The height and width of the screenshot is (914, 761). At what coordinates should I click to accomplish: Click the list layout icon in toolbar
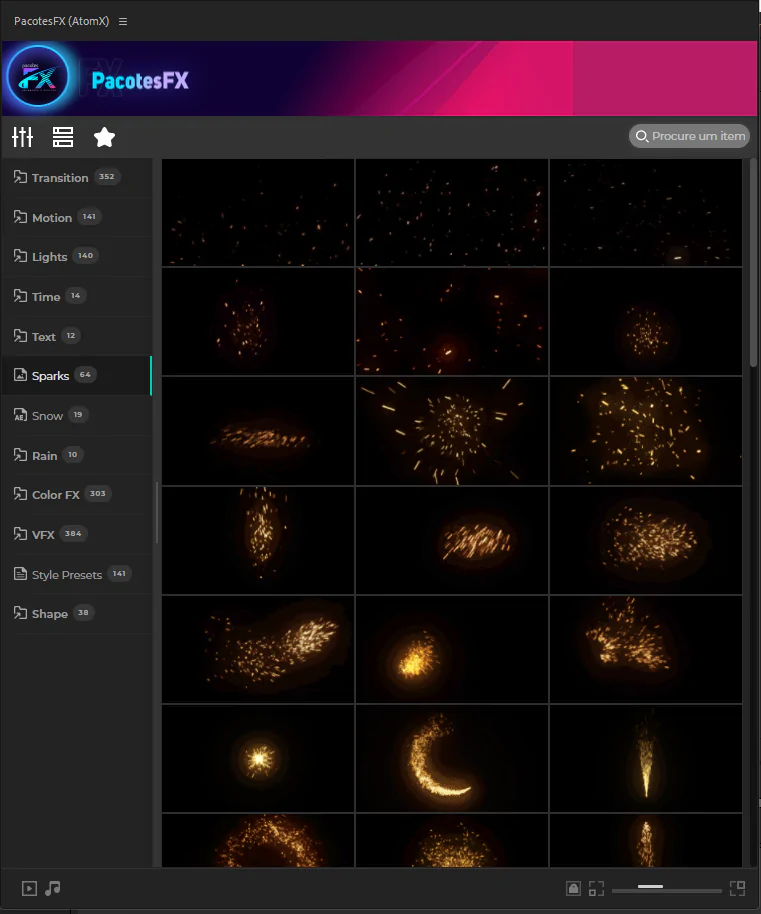click(x=63, y=137)
